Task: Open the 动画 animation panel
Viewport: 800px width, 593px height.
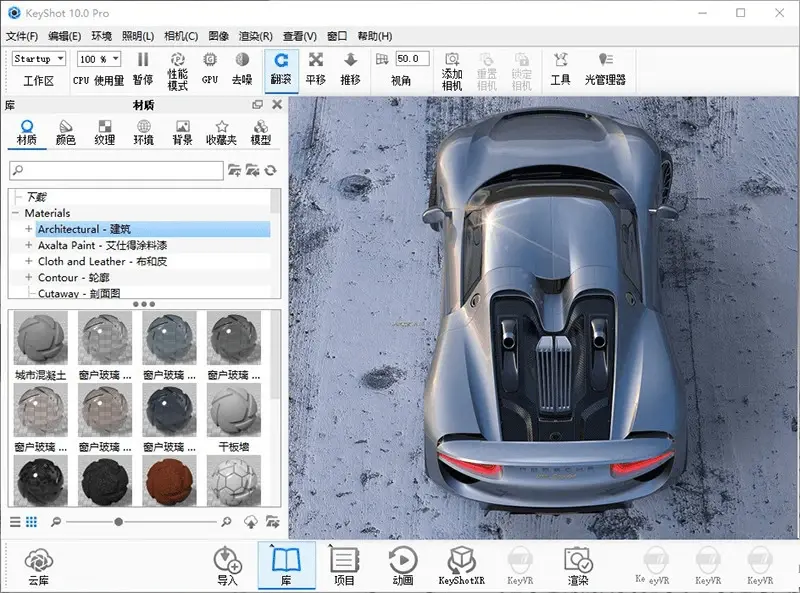Action: point(403,566)
